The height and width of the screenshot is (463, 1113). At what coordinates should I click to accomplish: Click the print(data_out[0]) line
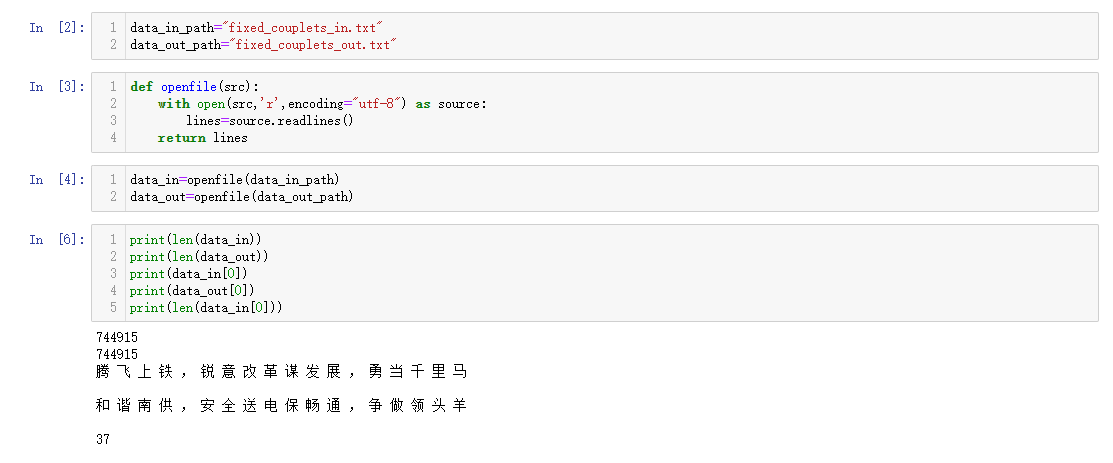(x=191, y=291)
